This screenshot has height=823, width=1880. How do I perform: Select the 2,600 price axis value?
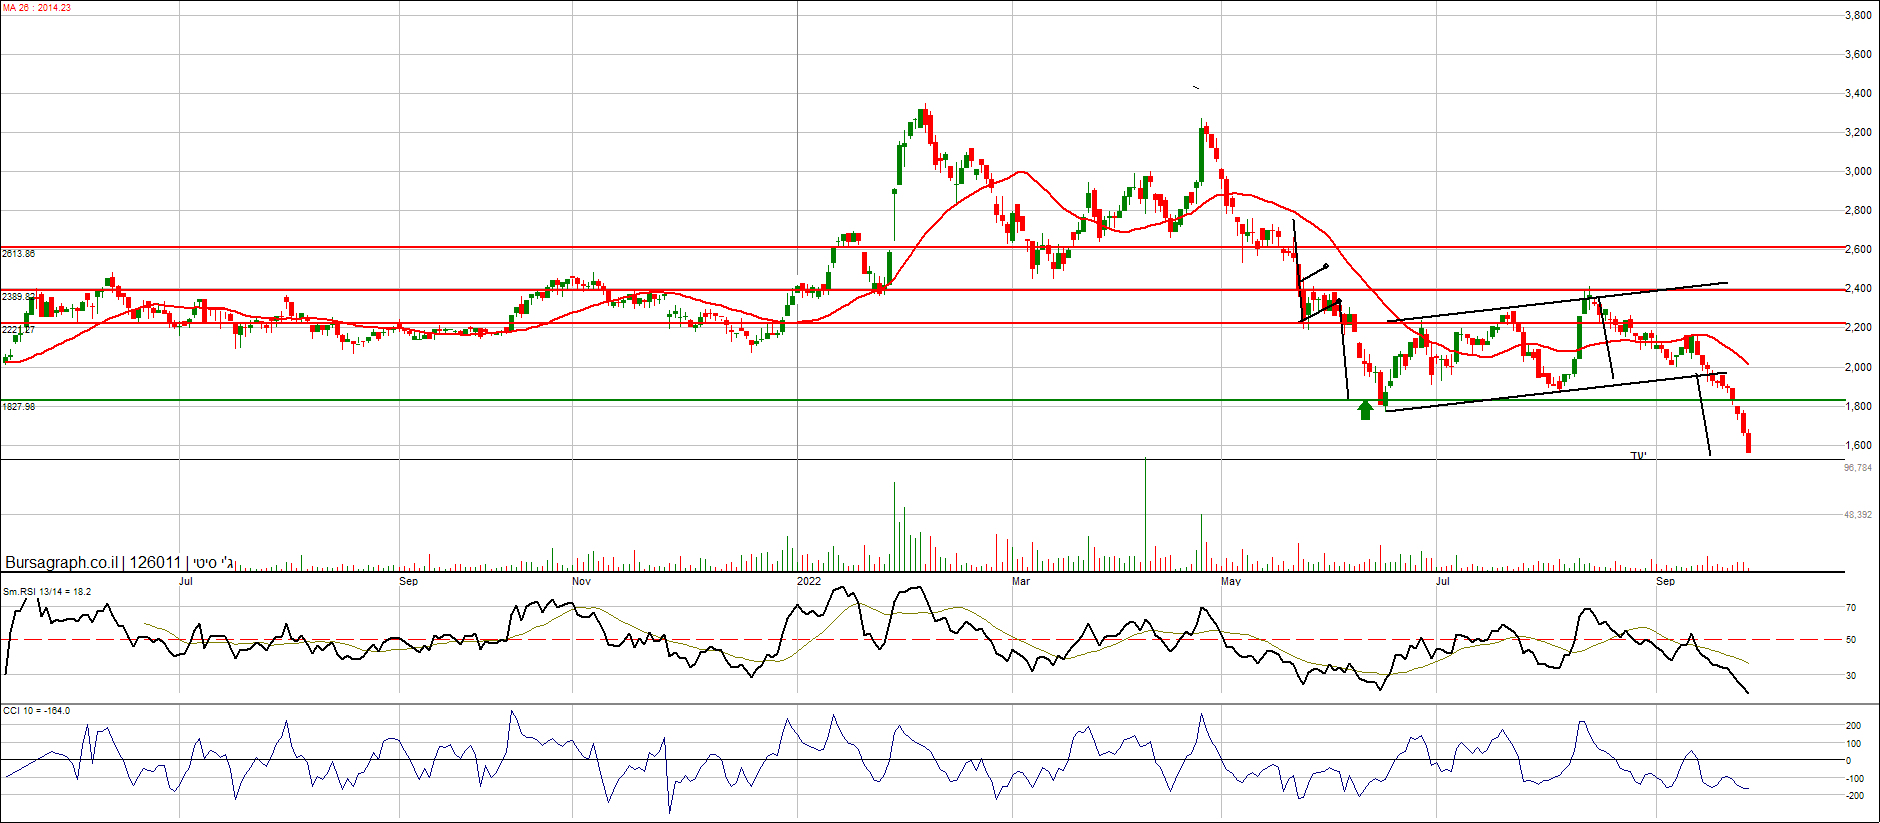tap(1858, 250)
